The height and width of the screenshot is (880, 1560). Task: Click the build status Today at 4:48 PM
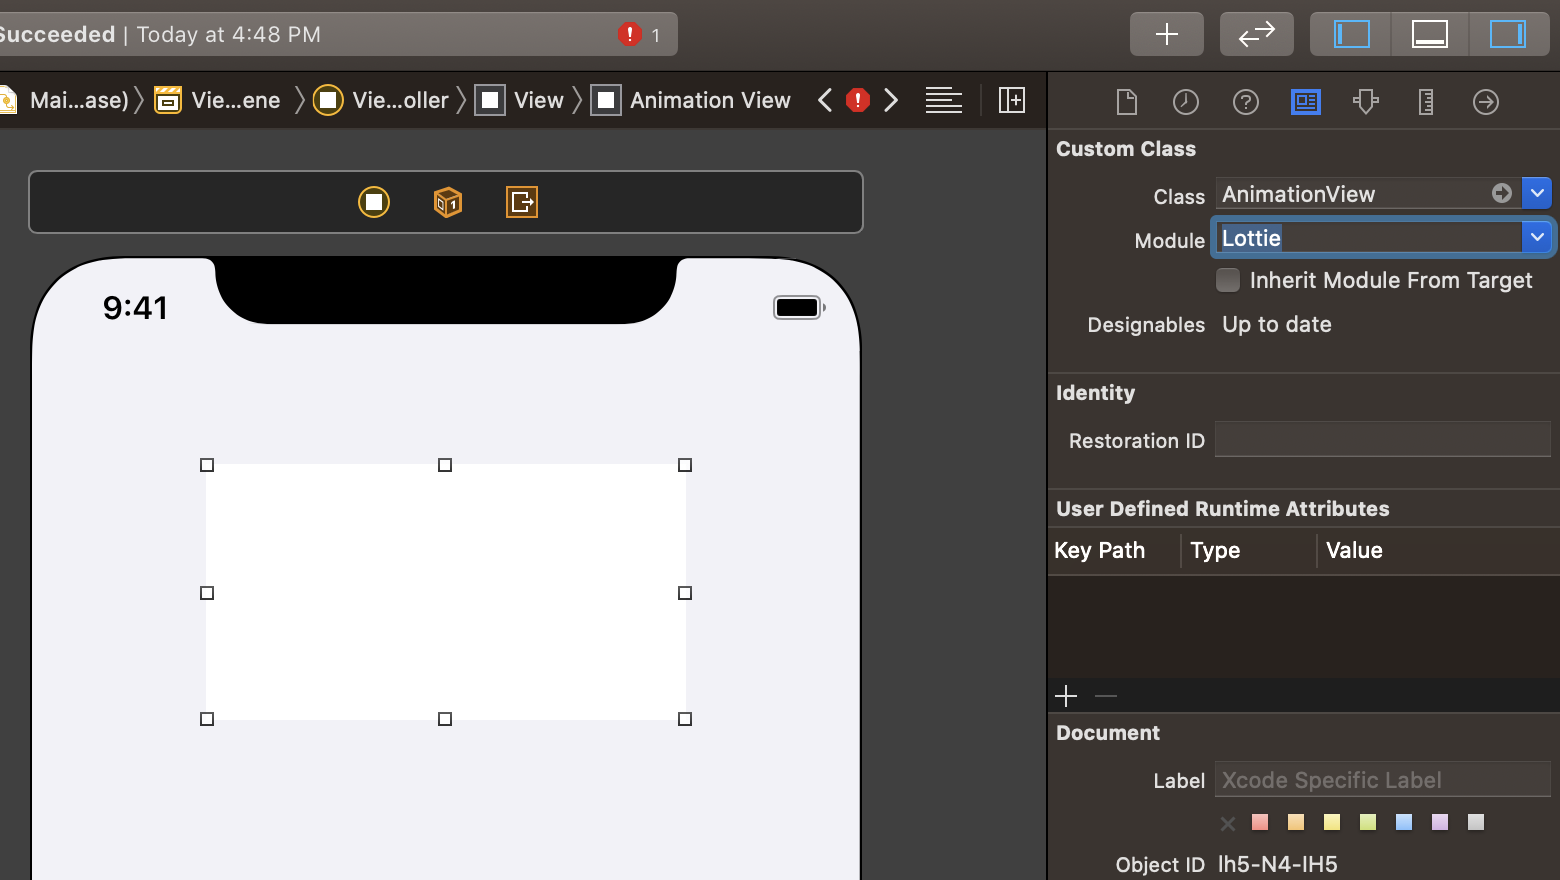click(x=229, y=34)
